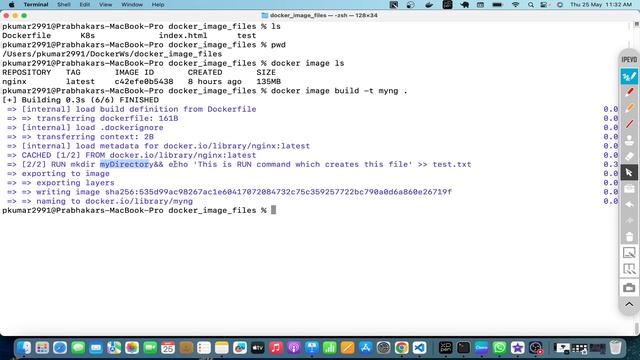Click the Docker whale icon in menu bar

pos(429,4)
